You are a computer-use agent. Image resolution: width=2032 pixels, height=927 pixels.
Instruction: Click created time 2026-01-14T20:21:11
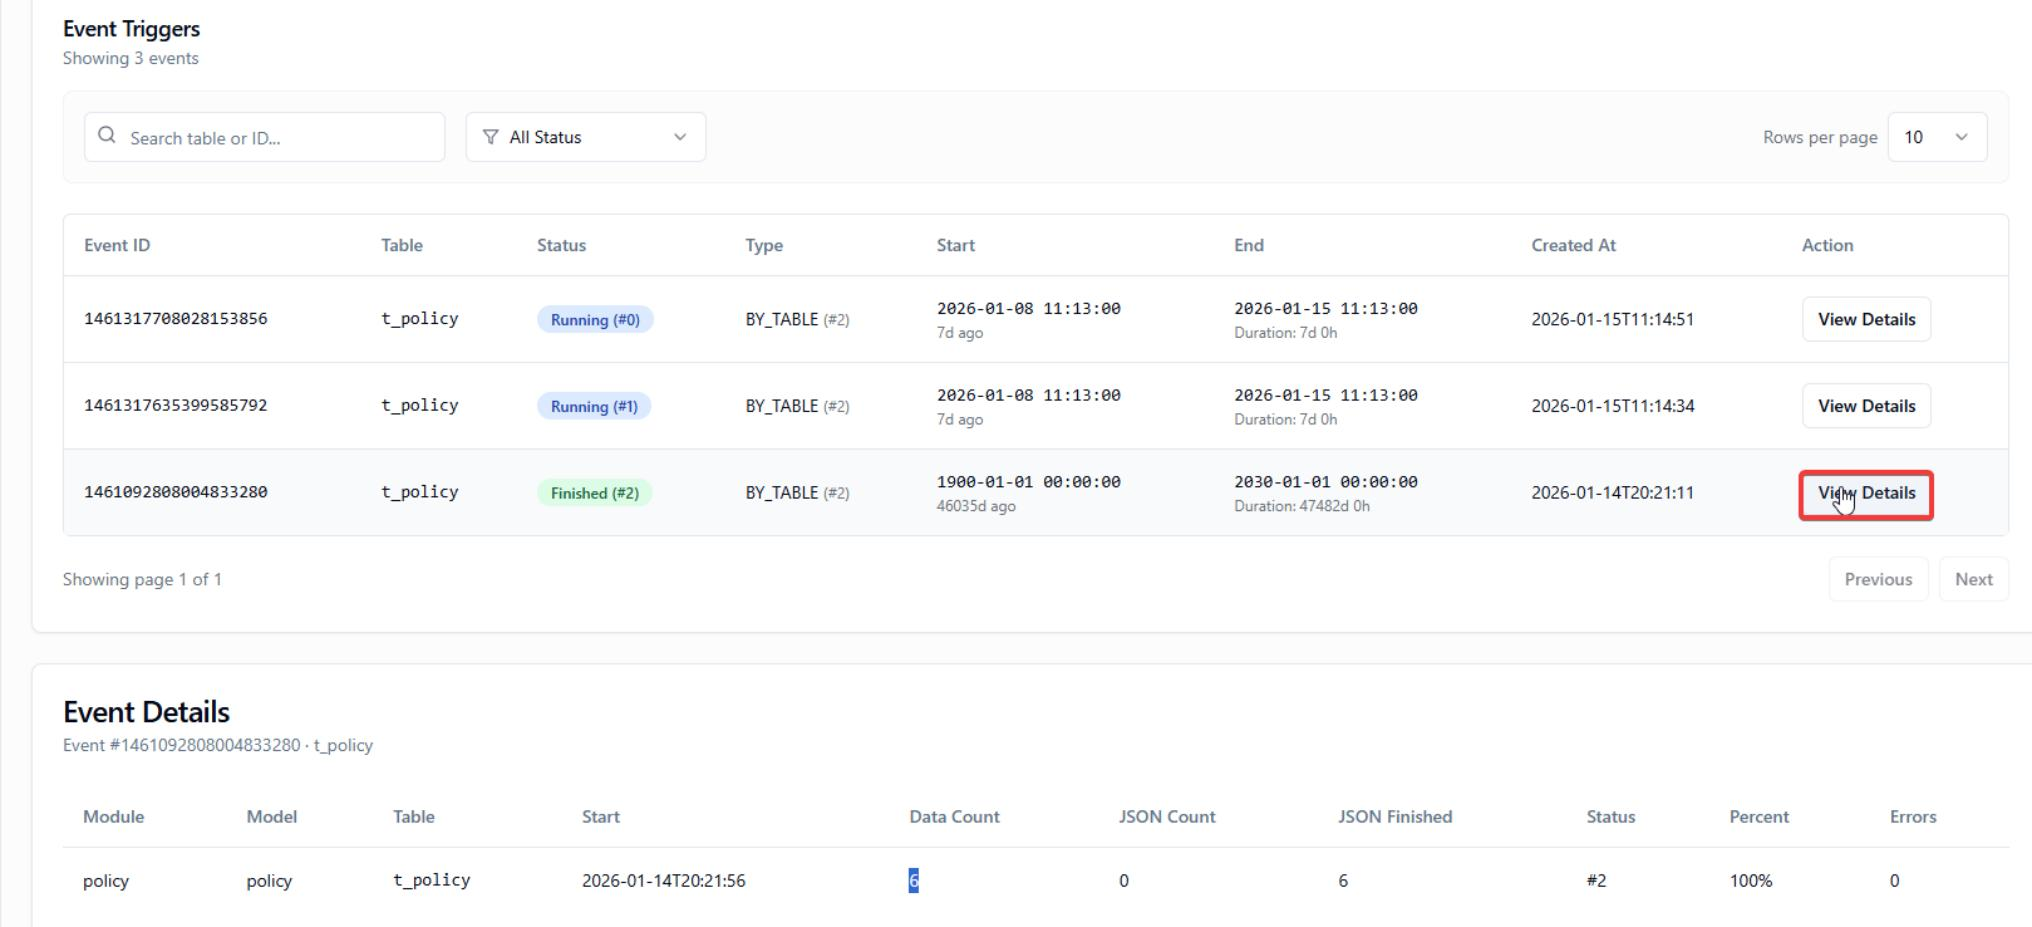pyautogui.click(x=1612, y=492)
